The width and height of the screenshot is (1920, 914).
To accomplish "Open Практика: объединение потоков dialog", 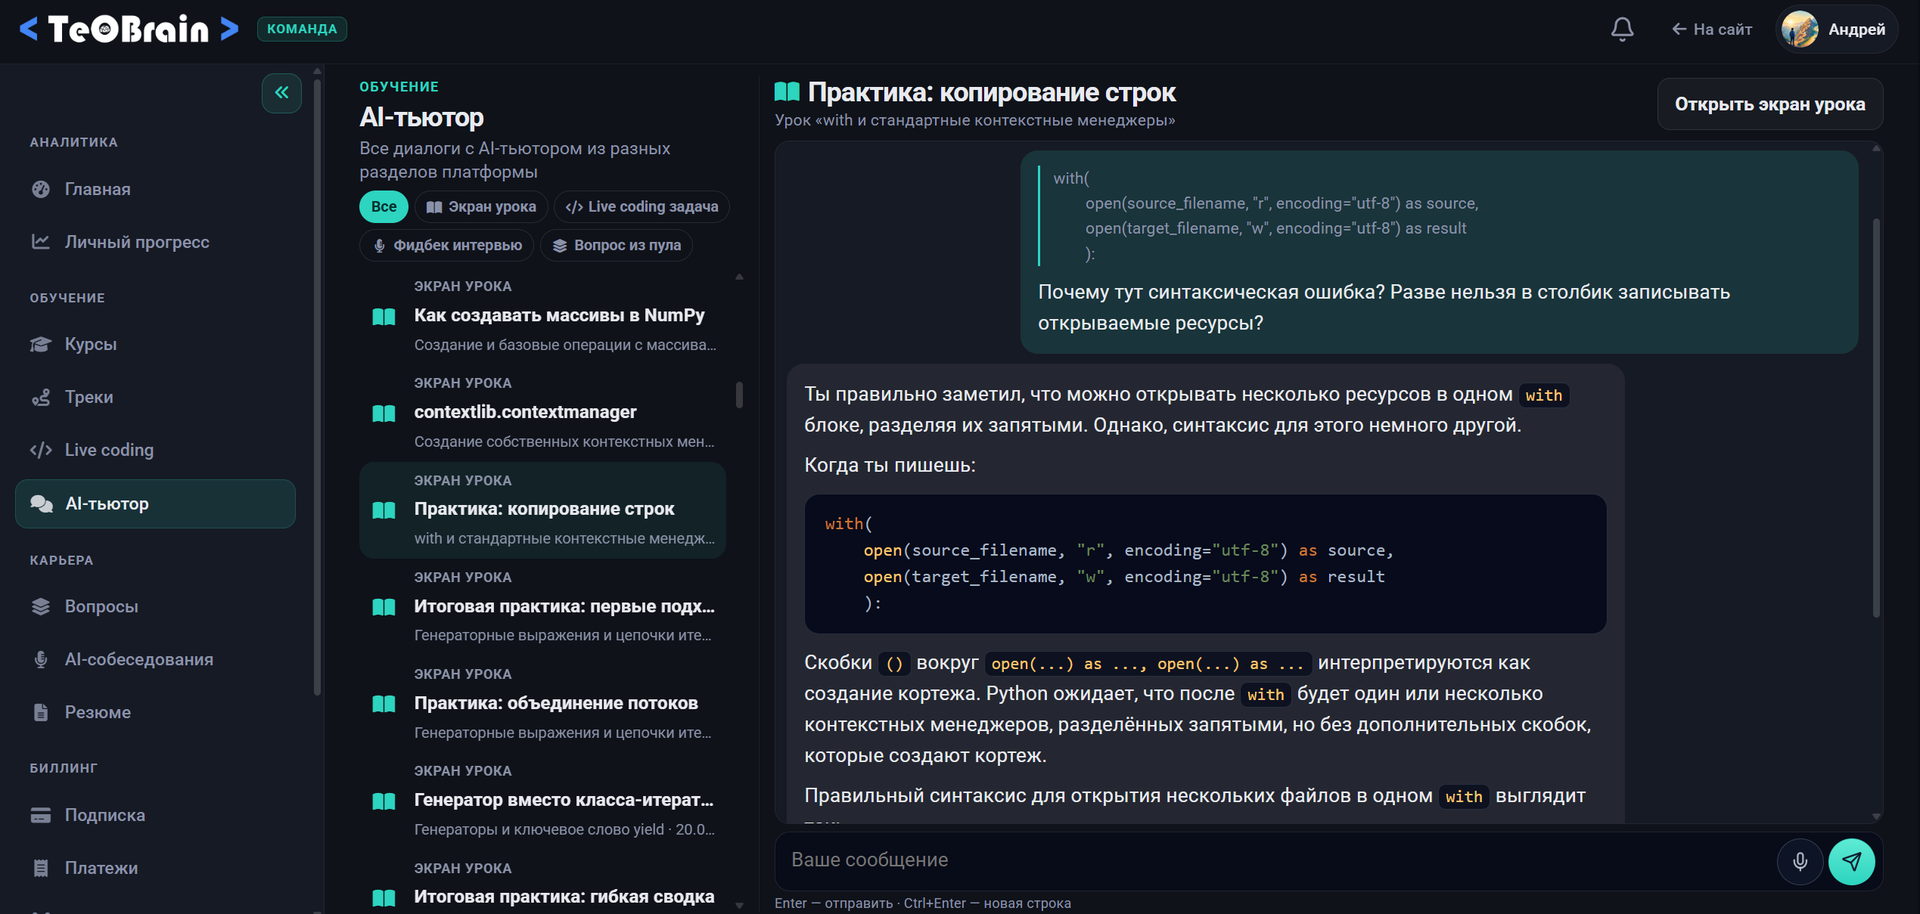I will [543, 704].
